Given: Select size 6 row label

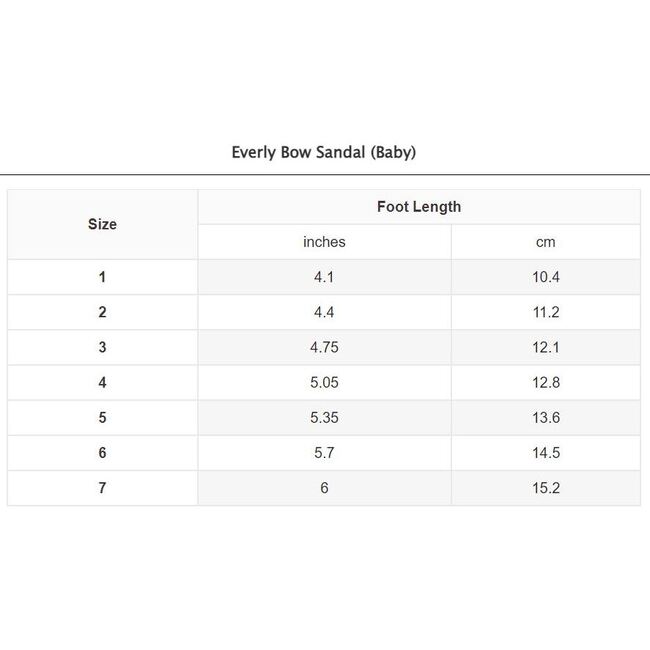Looking at the screenshot, I should point(102,453).
